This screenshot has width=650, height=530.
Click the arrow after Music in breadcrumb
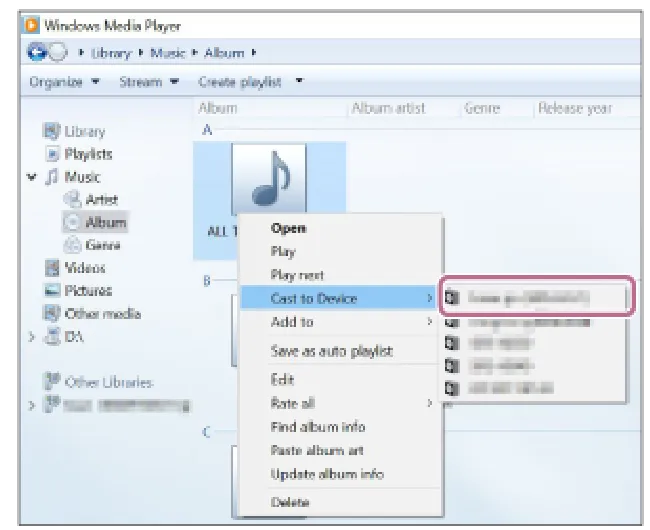pyautogui.click(x=195, y=53)
